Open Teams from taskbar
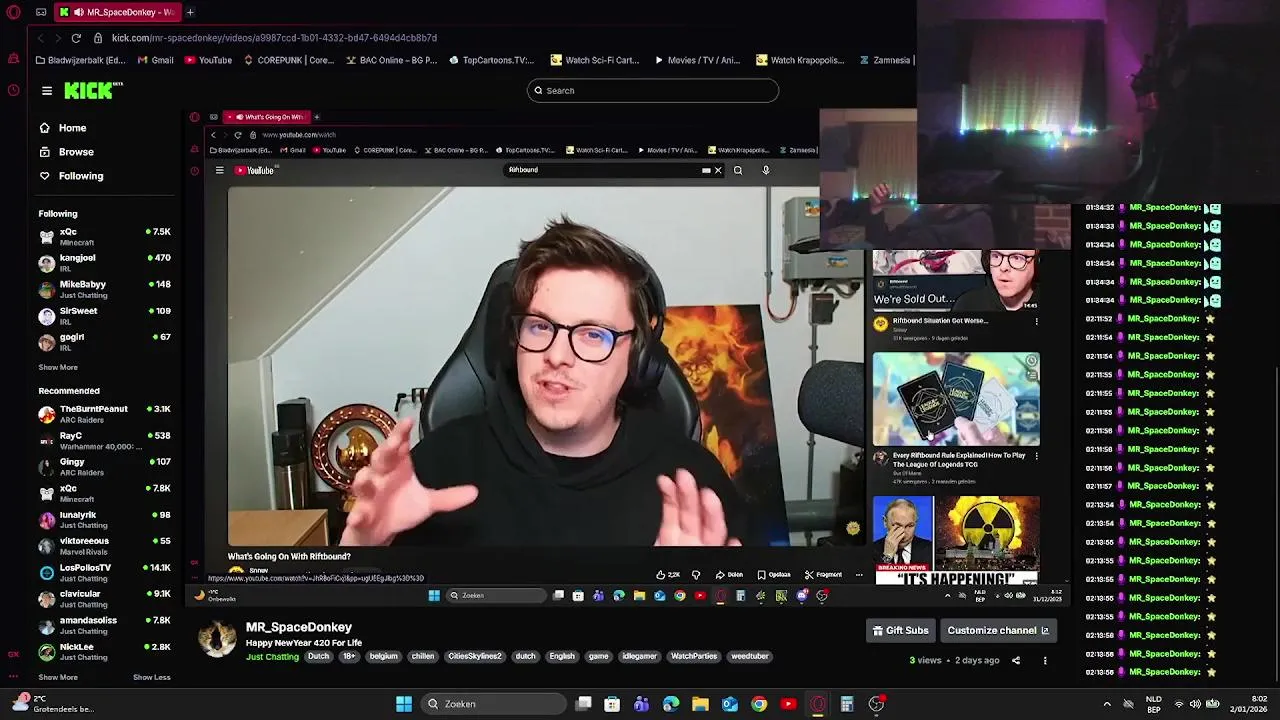The image size is (1280, 720). (x=641, y=704)
